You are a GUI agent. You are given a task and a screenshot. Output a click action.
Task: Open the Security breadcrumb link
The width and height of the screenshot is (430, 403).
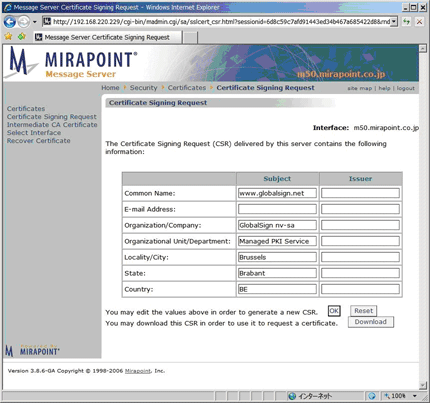(x=143, y=88)
